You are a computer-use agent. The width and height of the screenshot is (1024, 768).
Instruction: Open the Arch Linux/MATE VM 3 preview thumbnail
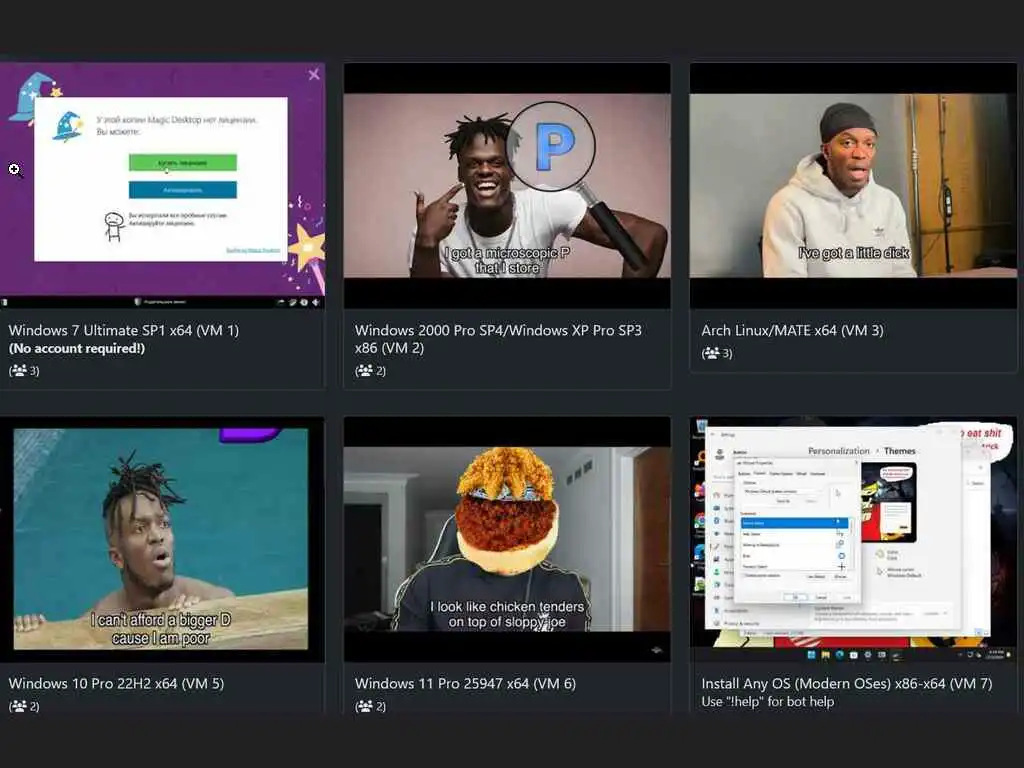pyautogui.click(x=853, y=185)
